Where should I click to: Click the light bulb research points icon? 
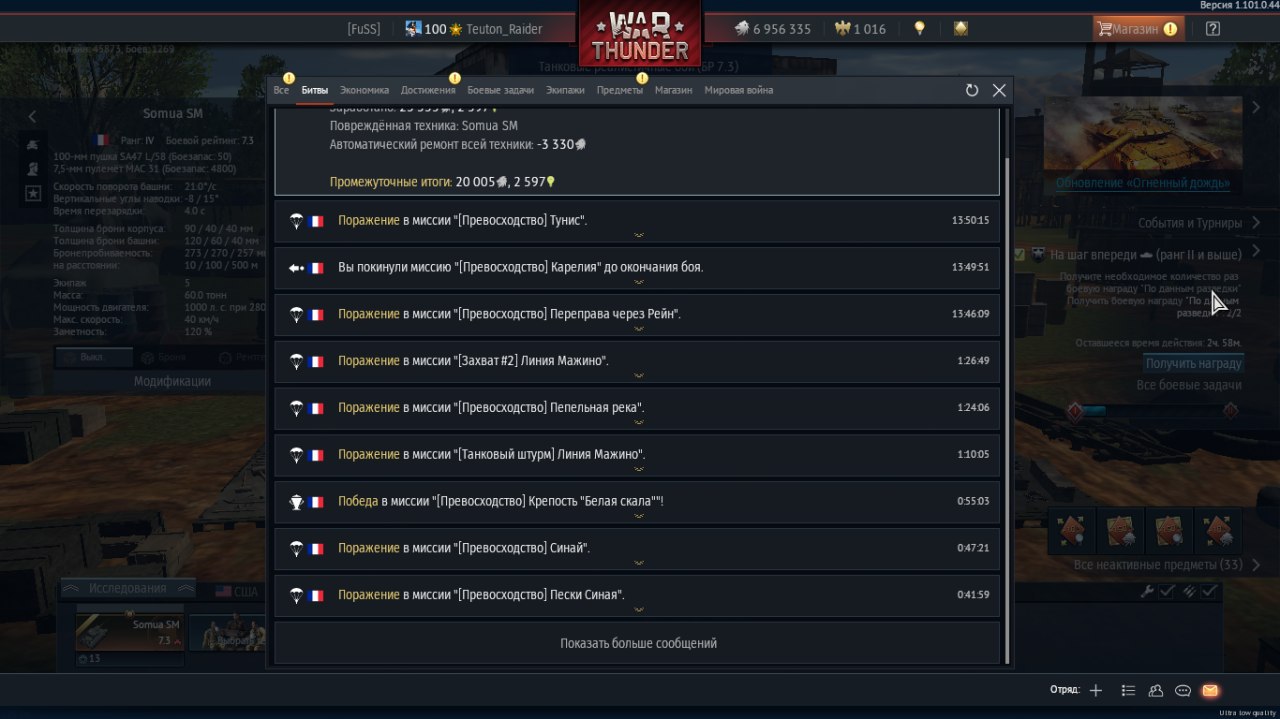920,29
